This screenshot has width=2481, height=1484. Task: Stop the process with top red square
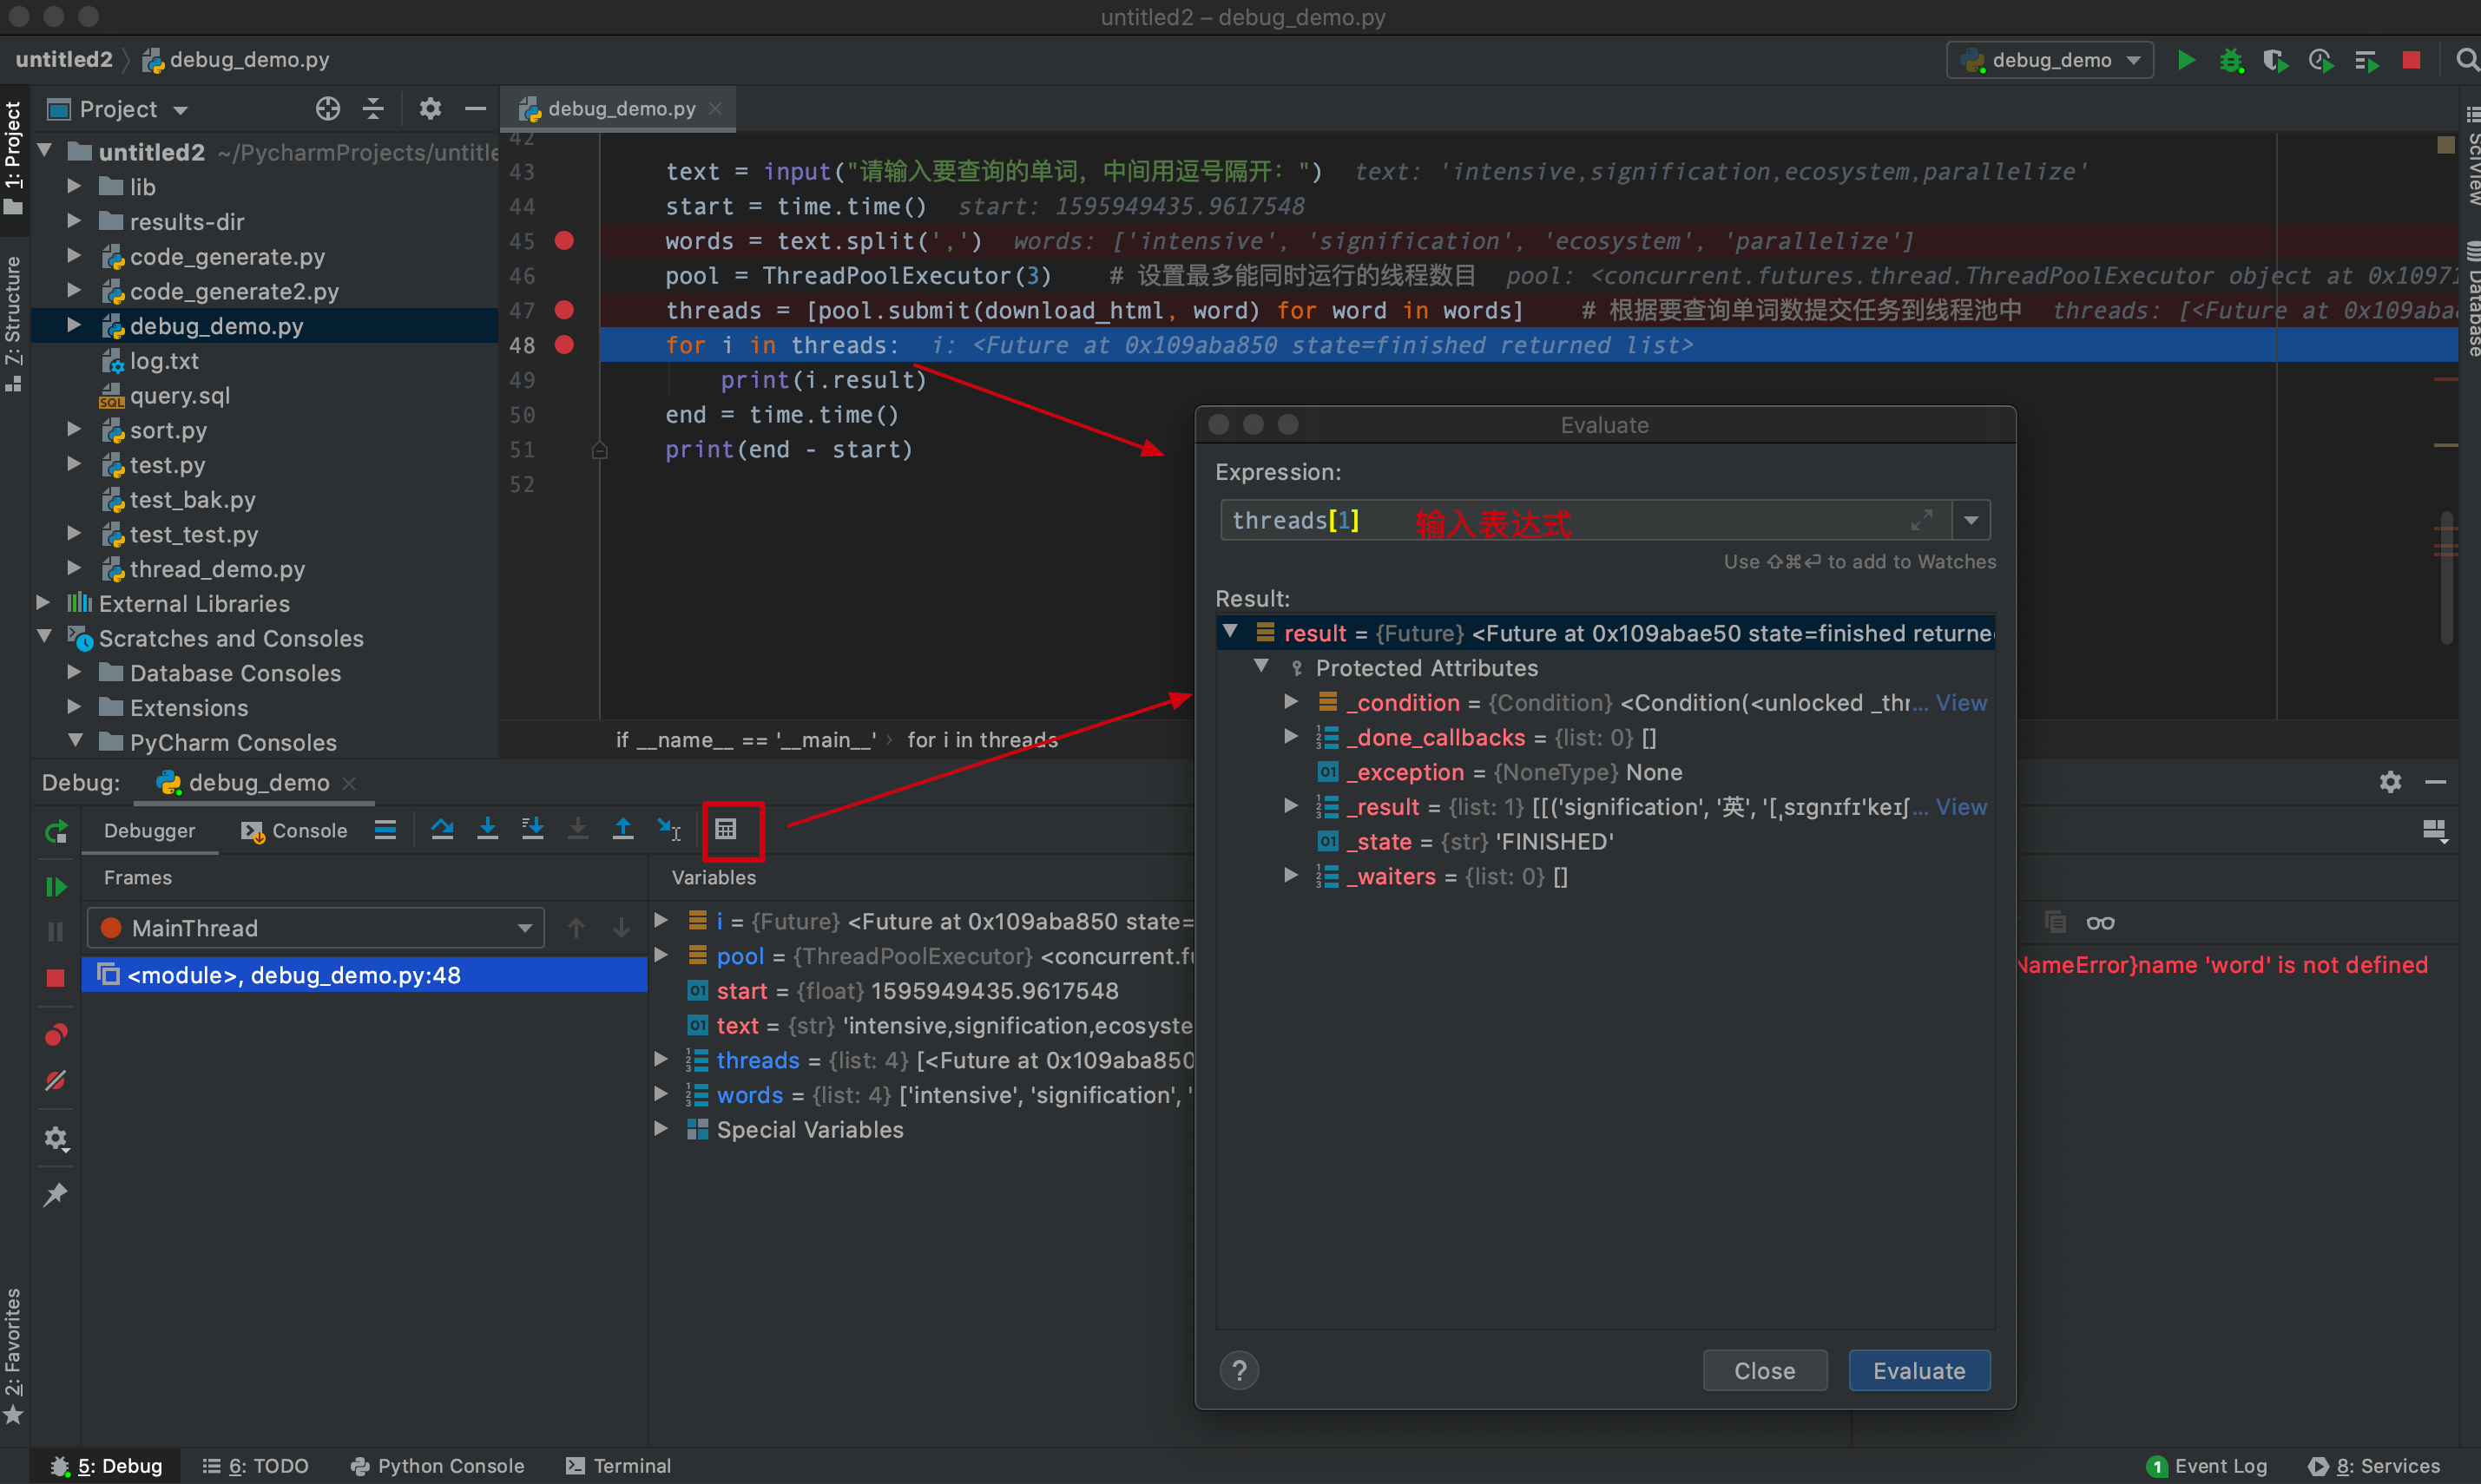tap(2411, 60)
